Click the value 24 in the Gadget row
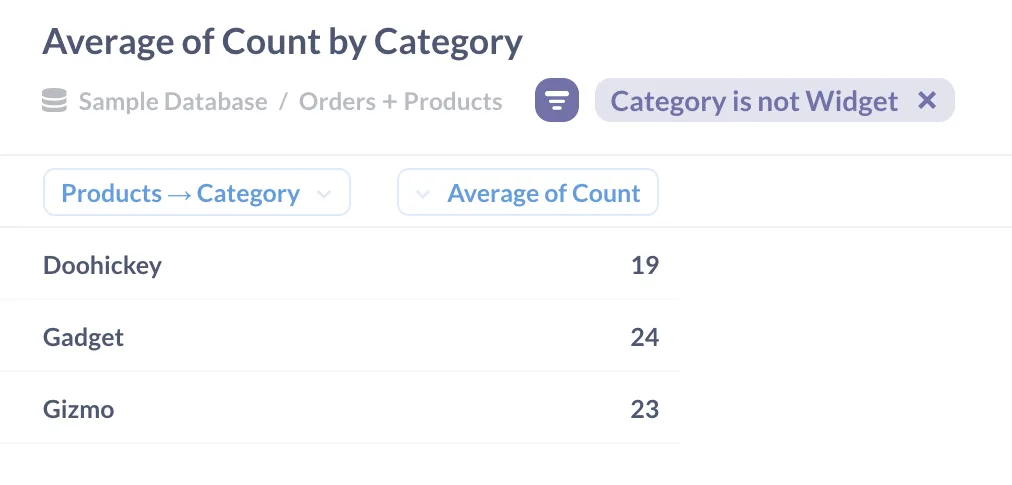Image resolution: width=1012 pixels, height=485 pixels. click(x=644, y=337)
